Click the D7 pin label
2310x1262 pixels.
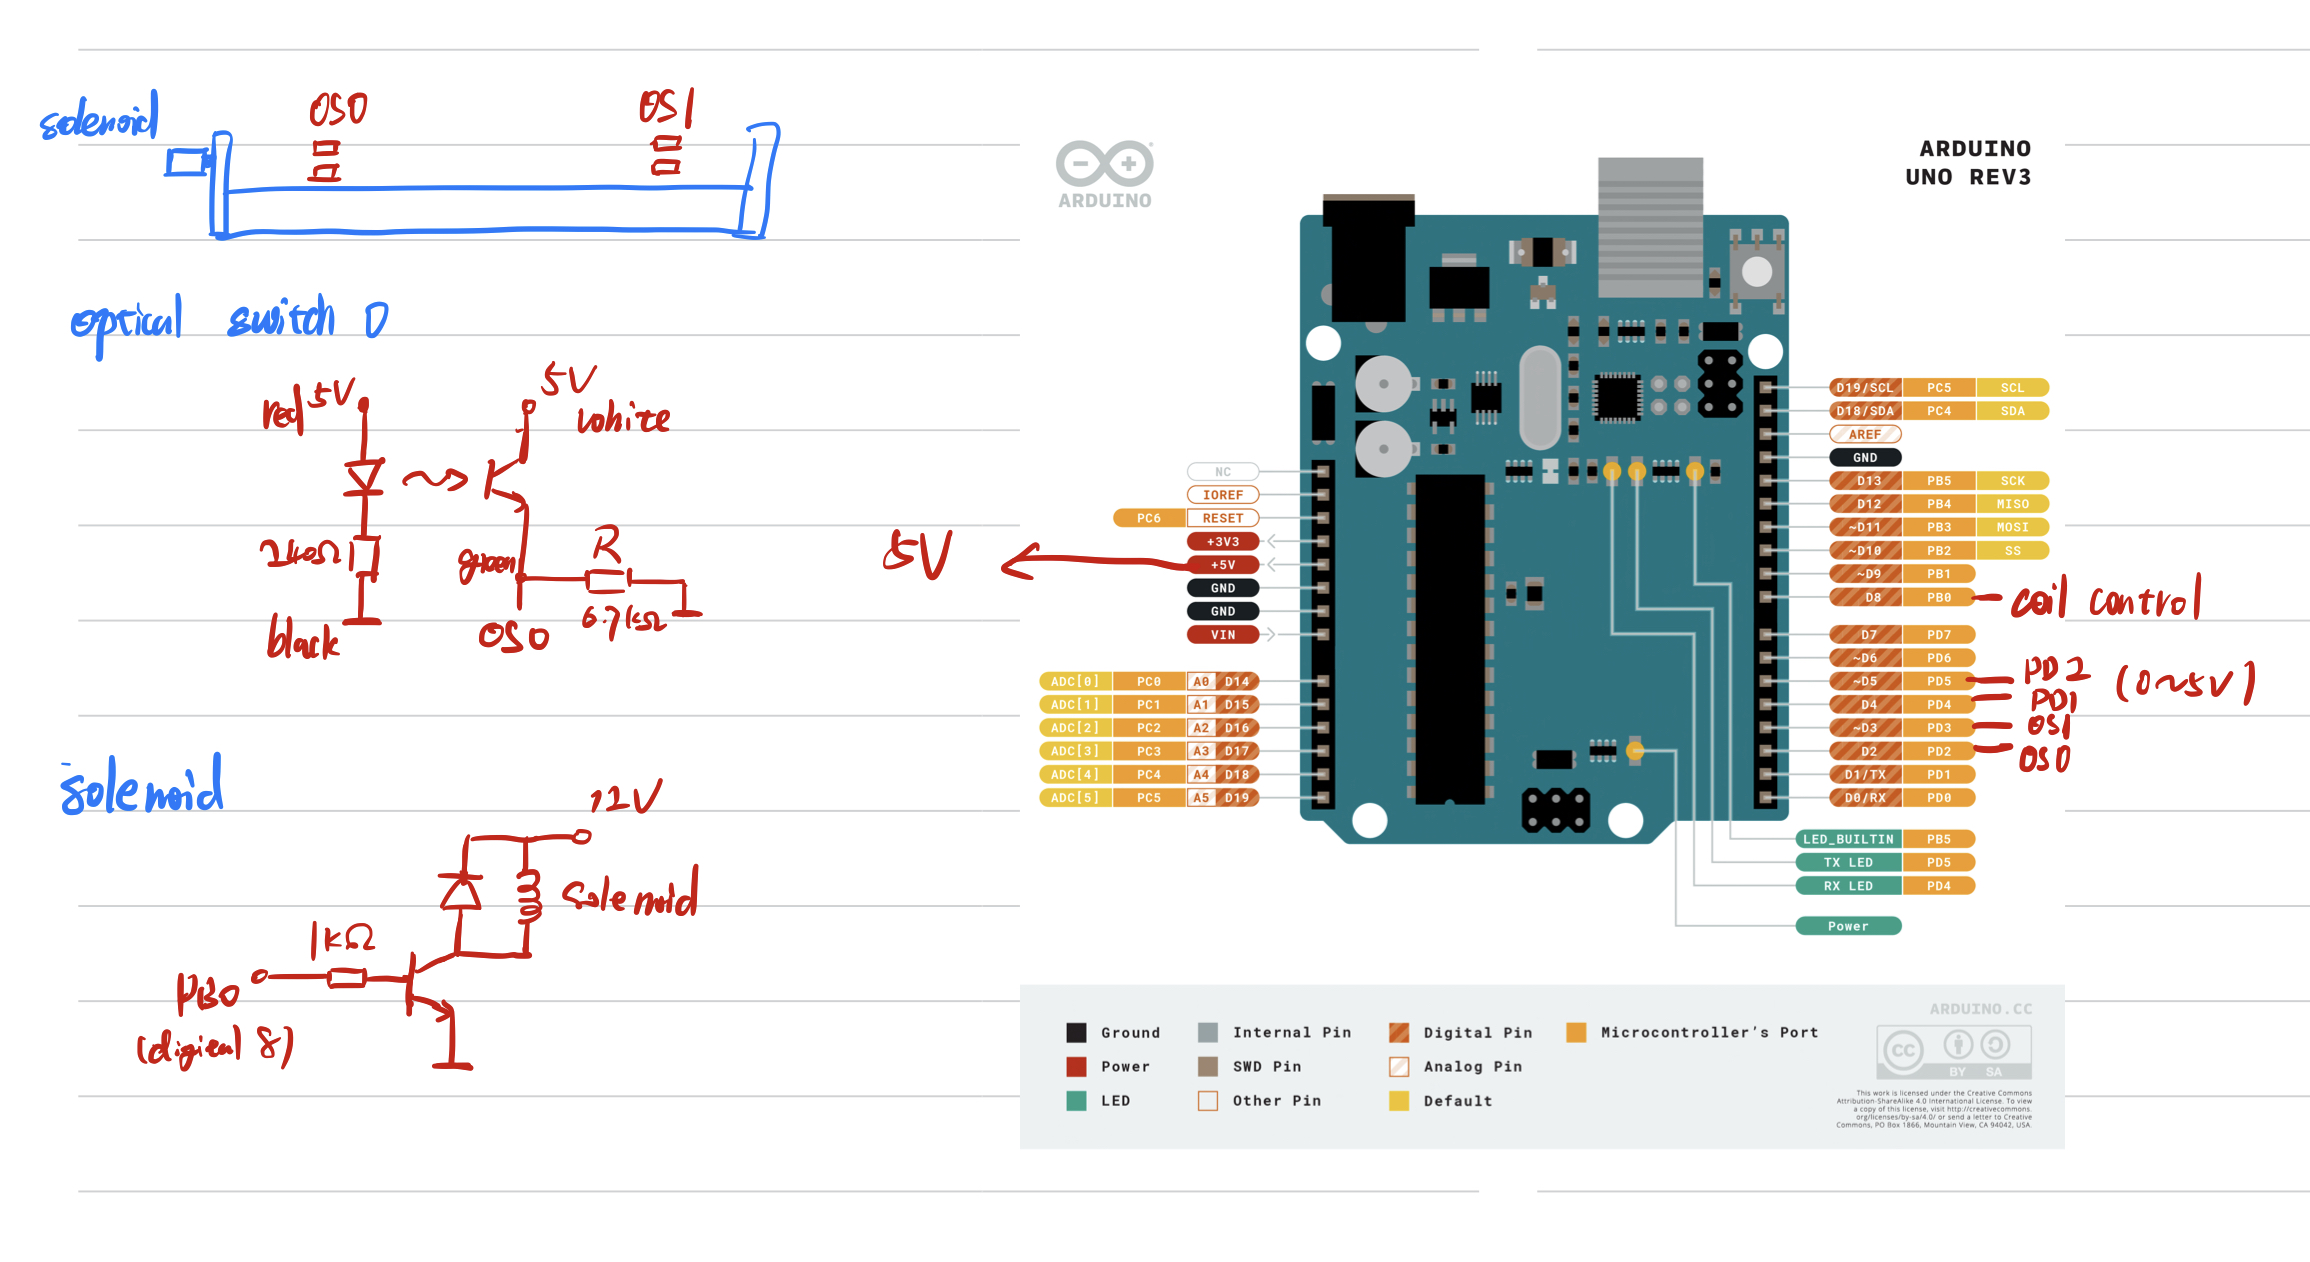pos(1865,635)
